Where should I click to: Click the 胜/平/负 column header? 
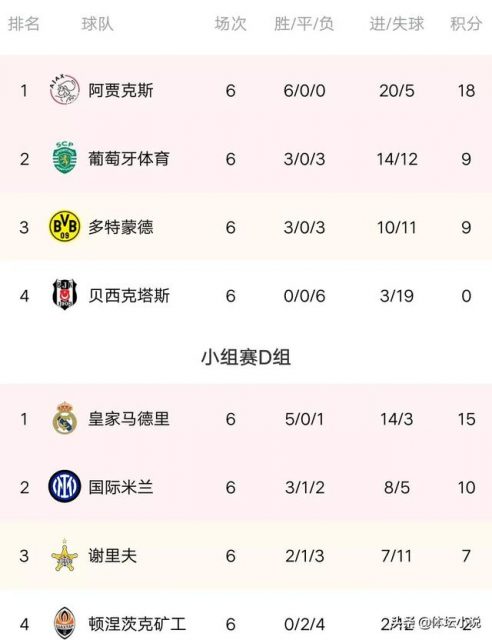[304, 24]
